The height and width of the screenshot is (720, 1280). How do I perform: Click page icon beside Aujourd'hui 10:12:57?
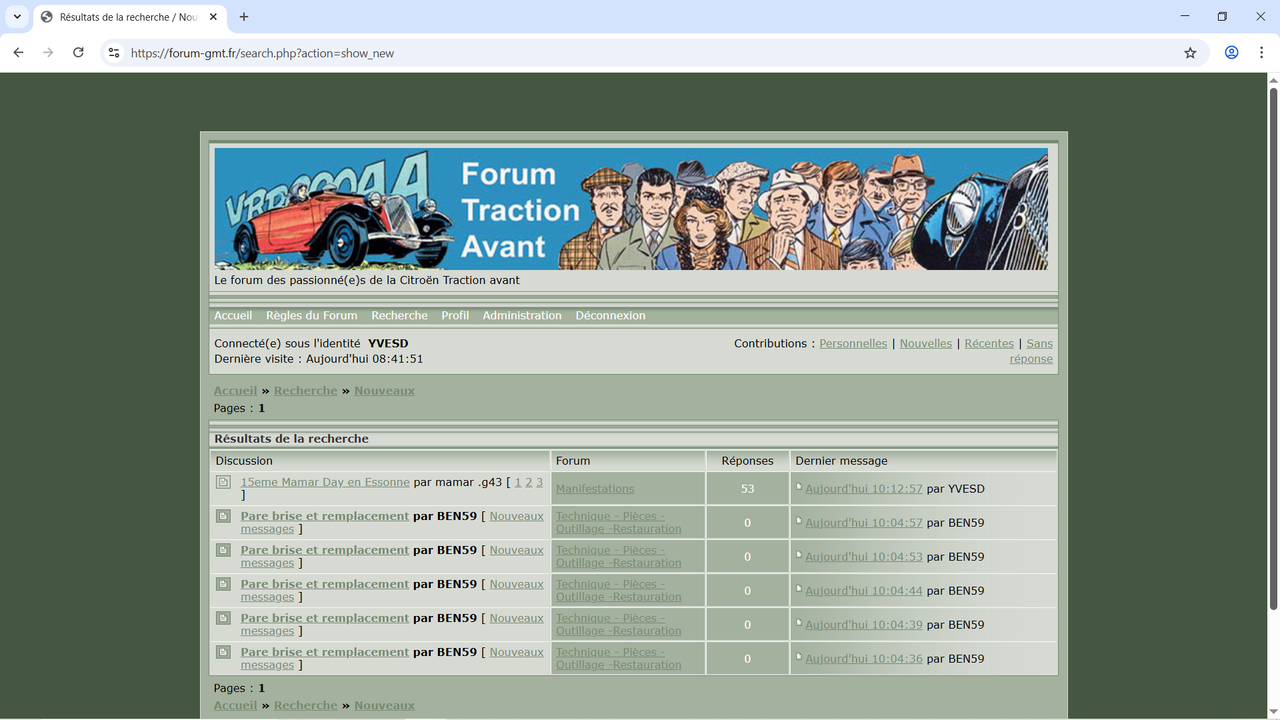(799, 487)
